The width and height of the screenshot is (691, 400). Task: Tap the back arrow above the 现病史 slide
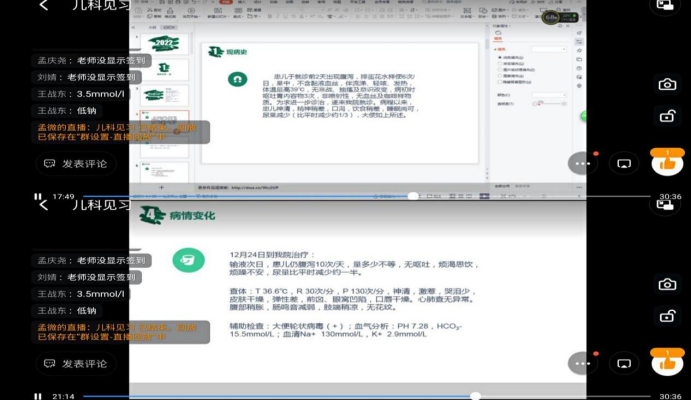[44, 6]
